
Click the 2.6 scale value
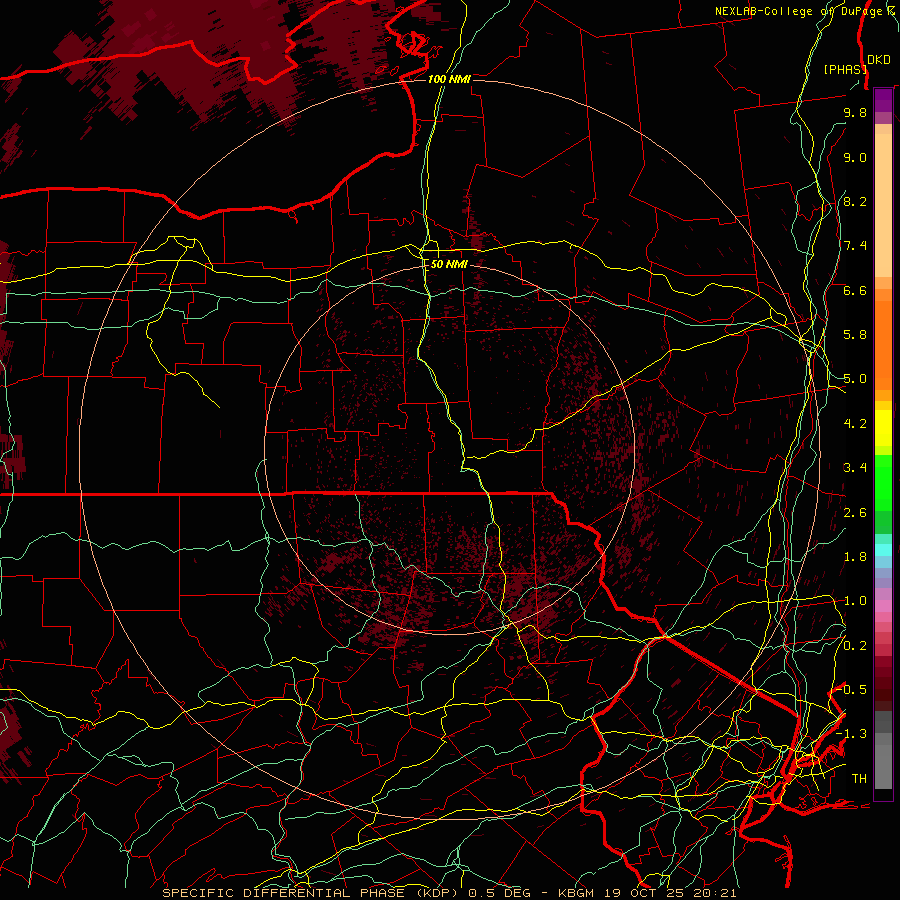coord(855,513)
